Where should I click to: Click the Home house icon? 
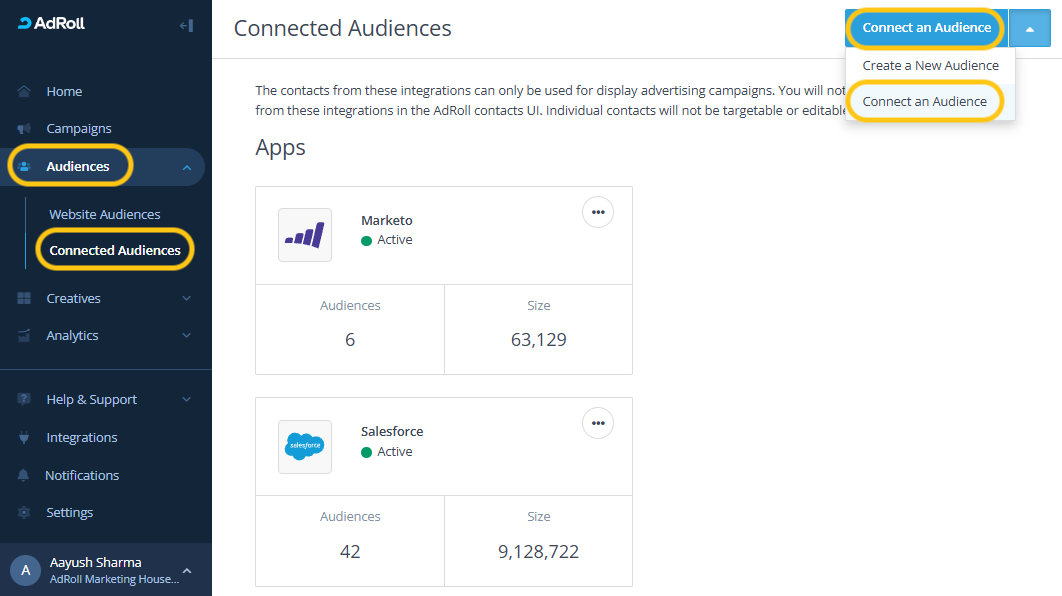point(24,91)
